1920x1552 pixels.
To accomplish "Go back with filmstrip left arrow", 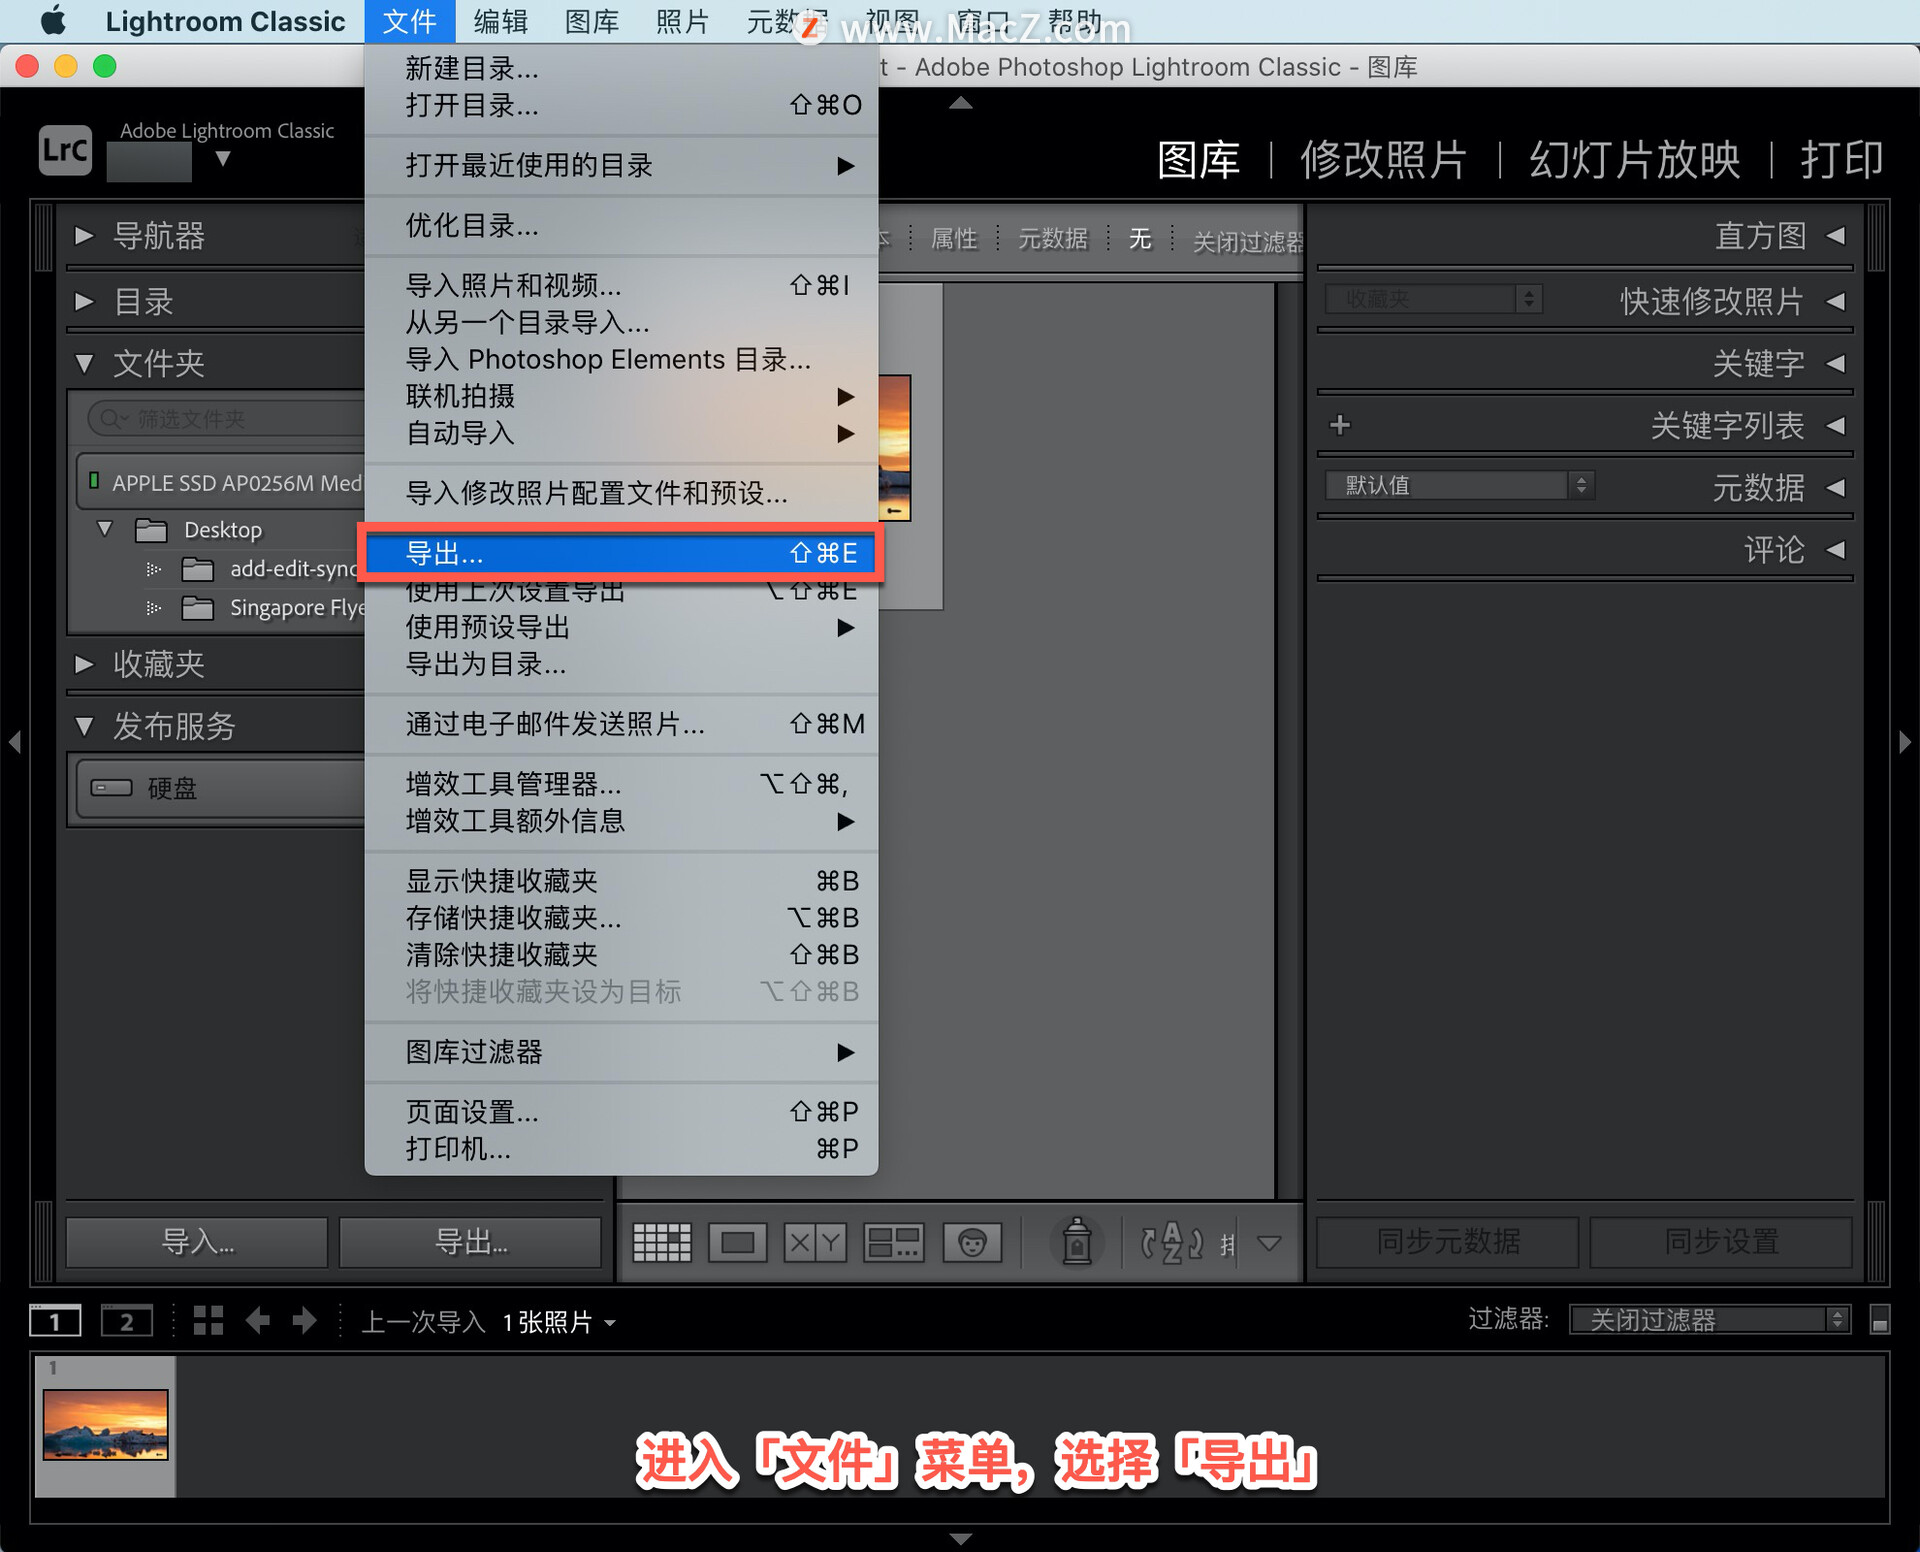I will pyautogui.click(x=258, y=1321).
